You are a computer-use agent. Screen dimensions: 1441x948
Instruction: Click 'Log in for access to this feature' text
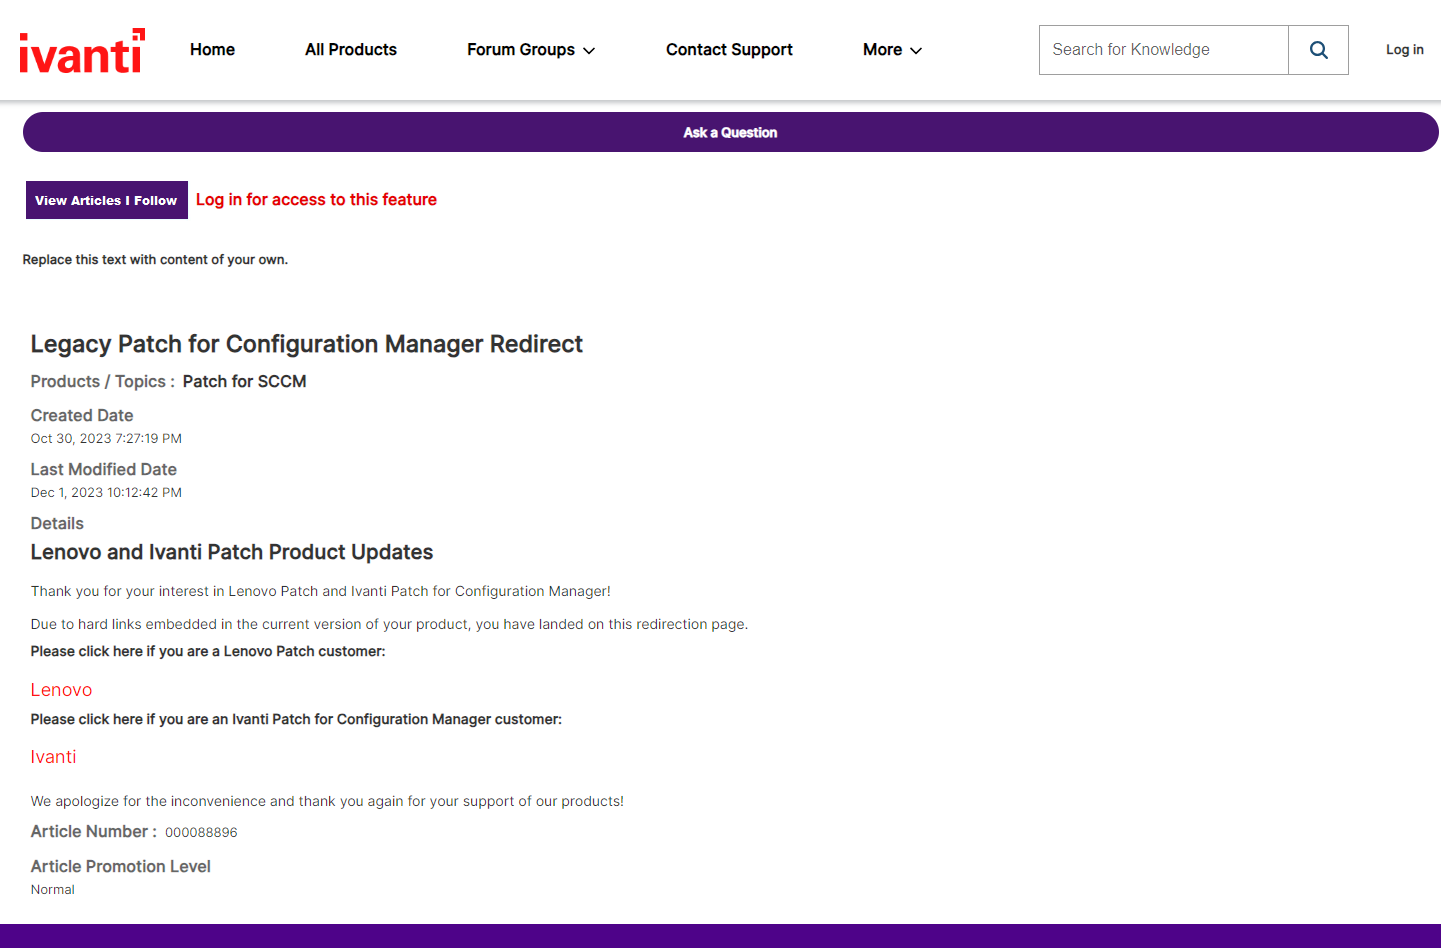coord(316,200)
